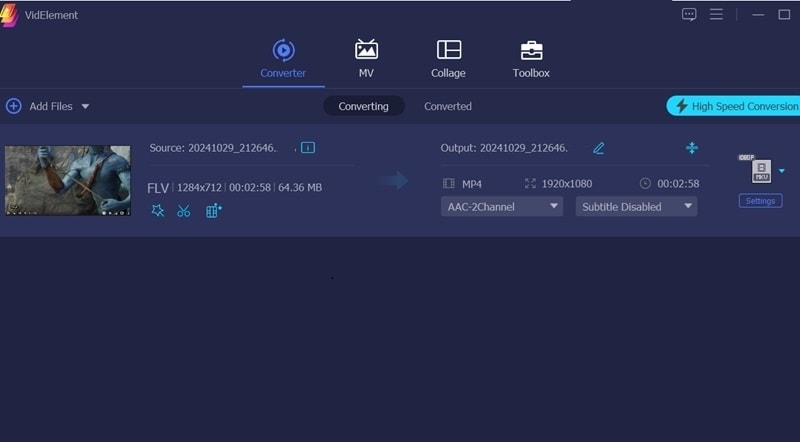Open the hamburger menu icon
The height and width of the screenshot is (442, 800).
coord(716,14)
